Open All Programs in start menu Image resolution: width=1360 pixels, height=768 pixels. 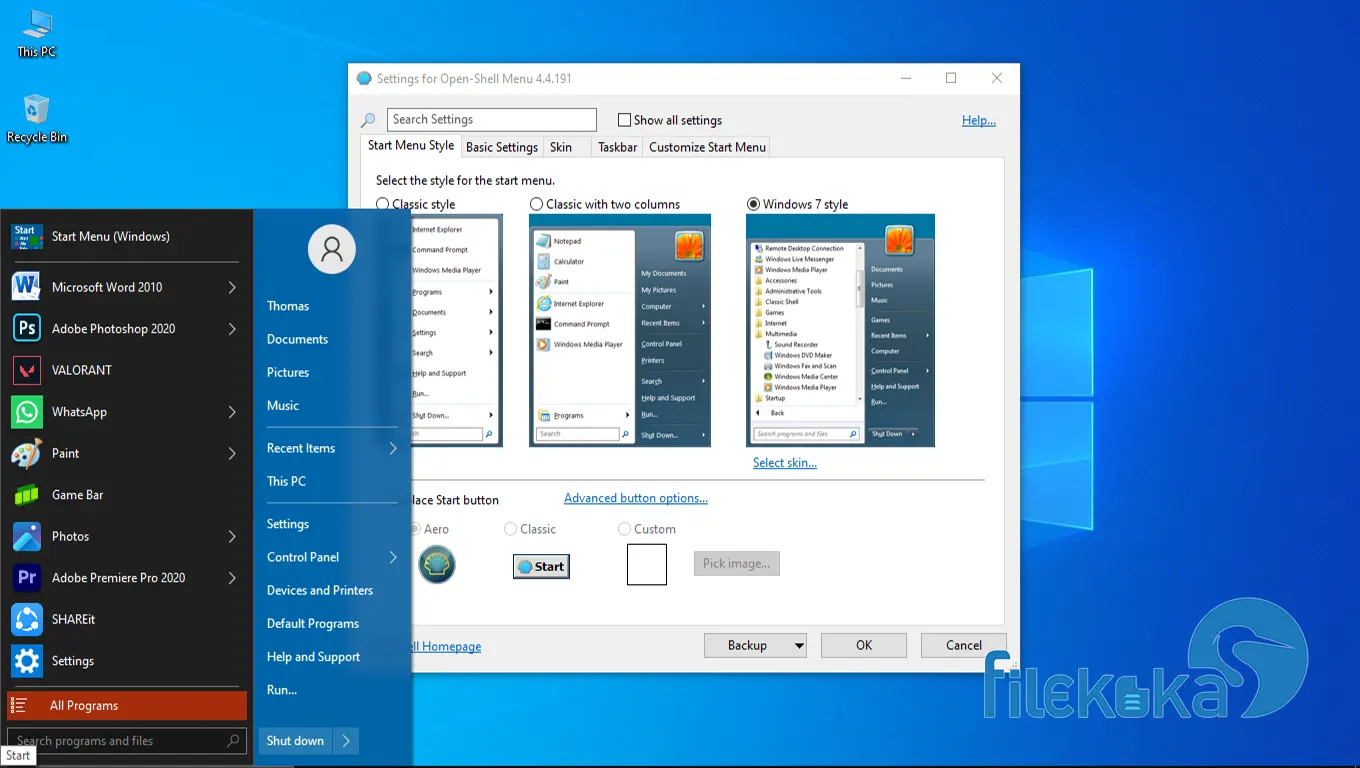click(127, 705)
